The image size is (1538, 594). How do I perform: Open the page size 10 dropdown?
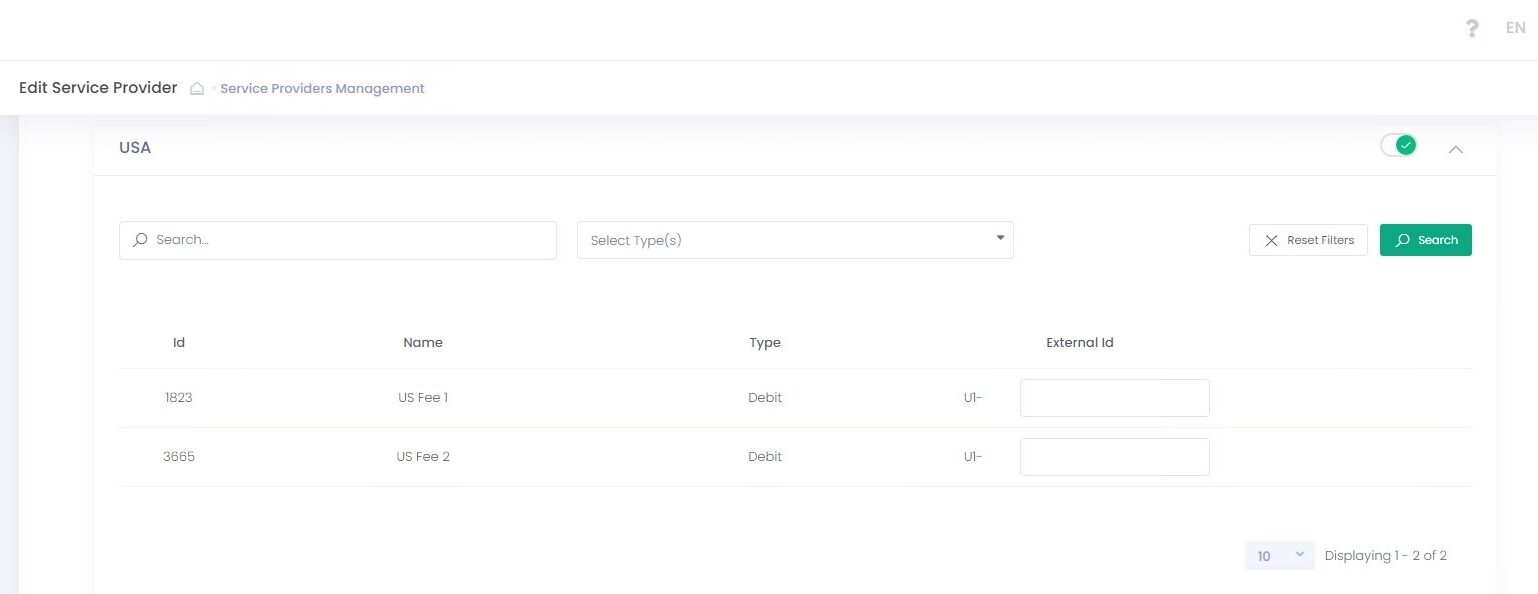1279,556
